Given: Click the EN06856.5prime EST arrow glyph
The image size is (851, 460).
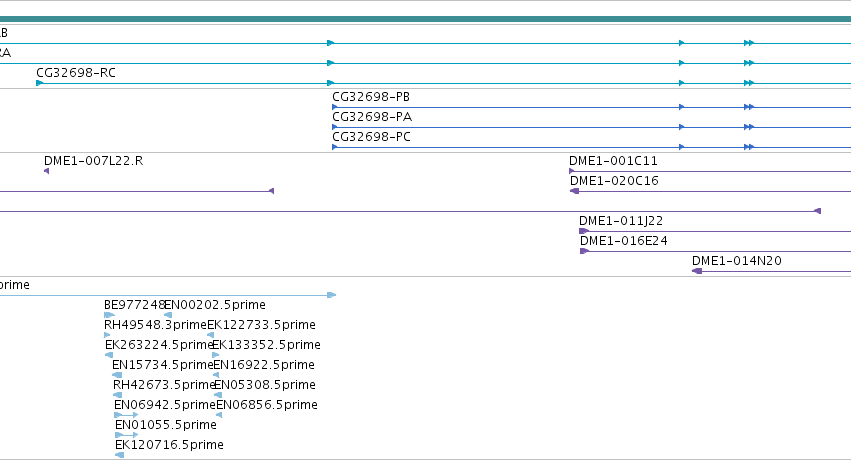Looking at the screenshot, I should [x=219, y=415].
